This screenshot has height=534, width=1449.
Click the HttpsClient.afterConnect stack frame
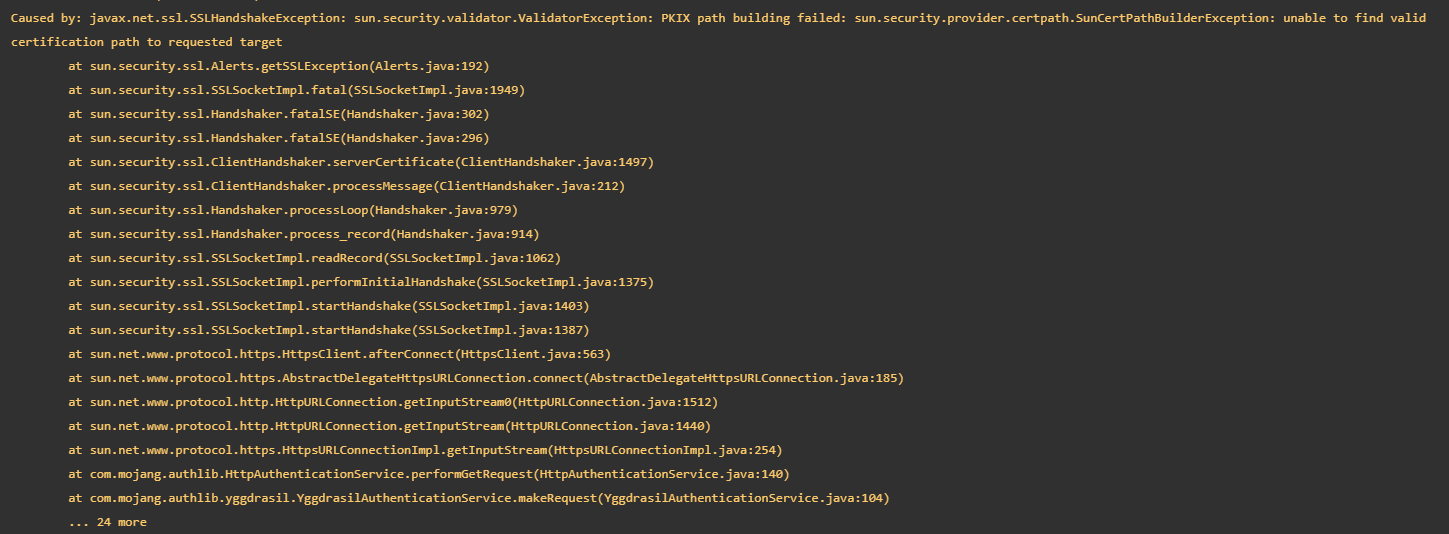tap(339, 354)
